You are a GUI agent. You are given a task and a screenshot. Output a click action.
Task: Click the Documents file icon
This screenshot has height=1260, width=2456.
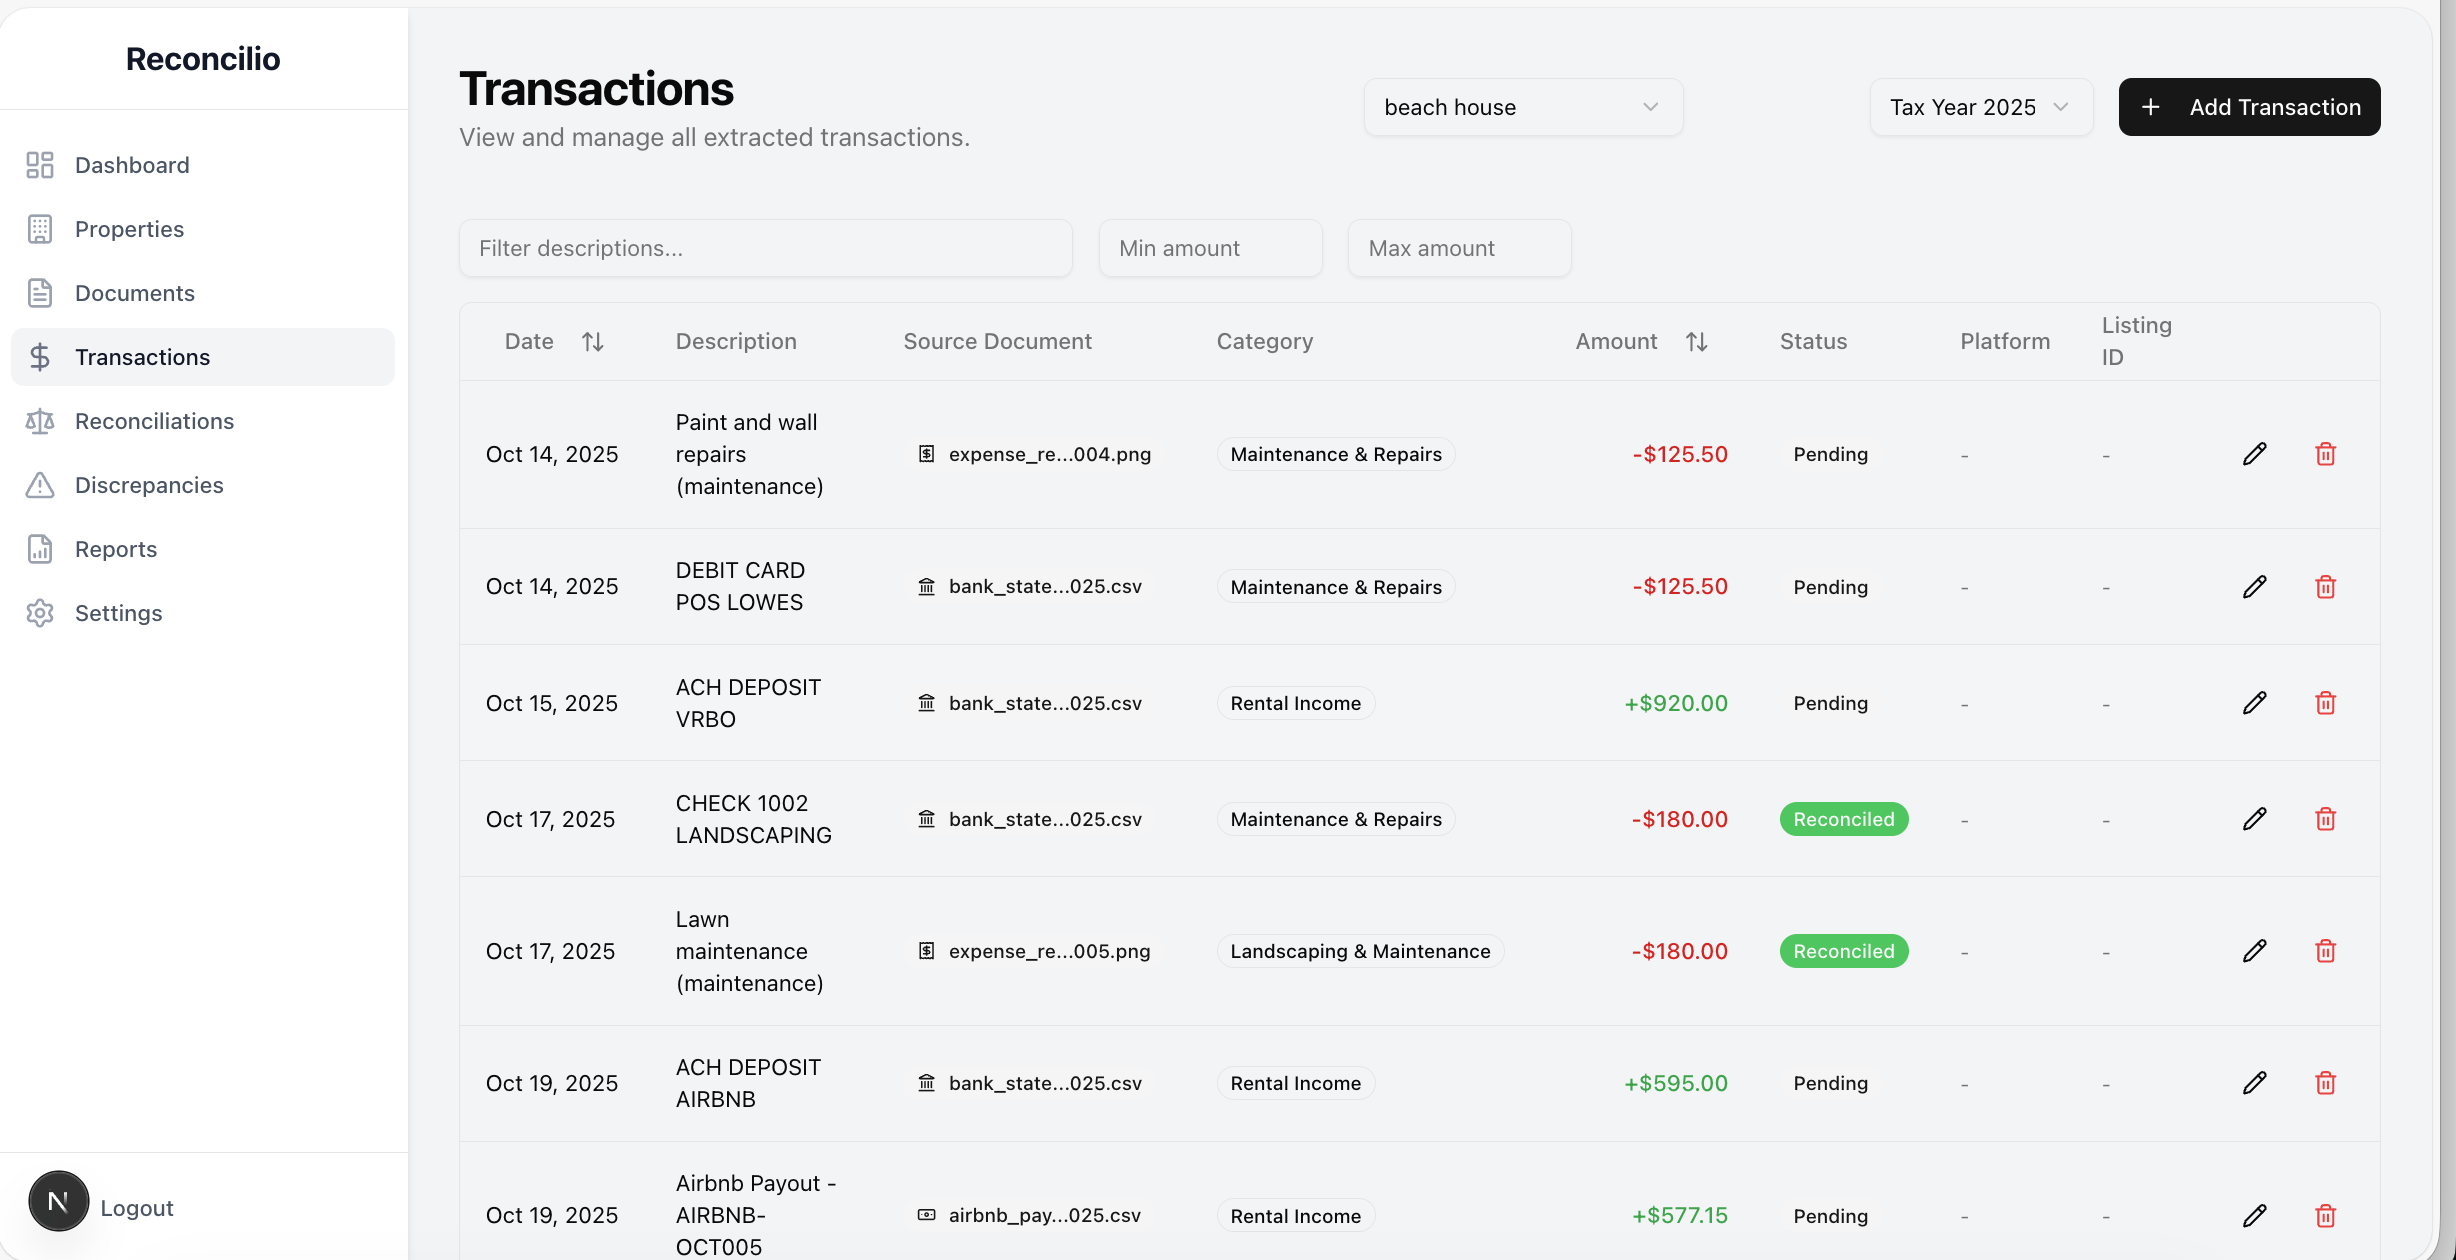click(40, 293)
